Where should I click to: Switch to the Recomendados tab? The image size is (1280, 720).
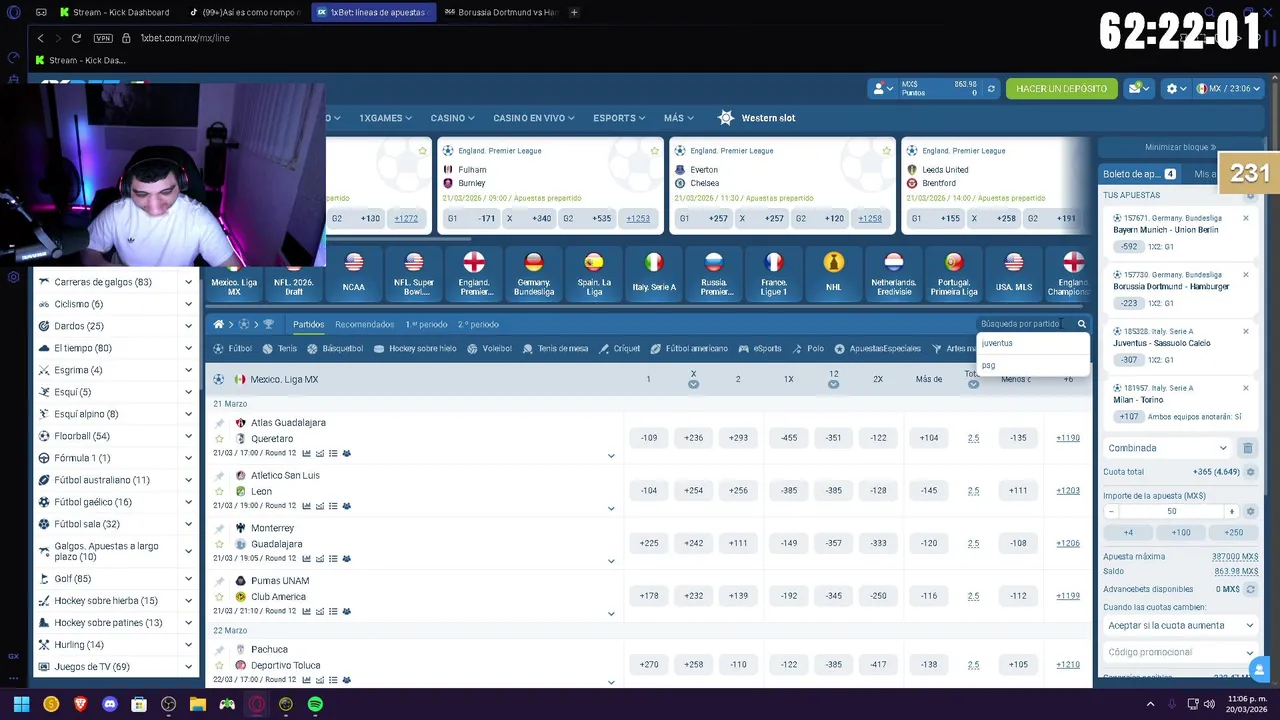364,324
